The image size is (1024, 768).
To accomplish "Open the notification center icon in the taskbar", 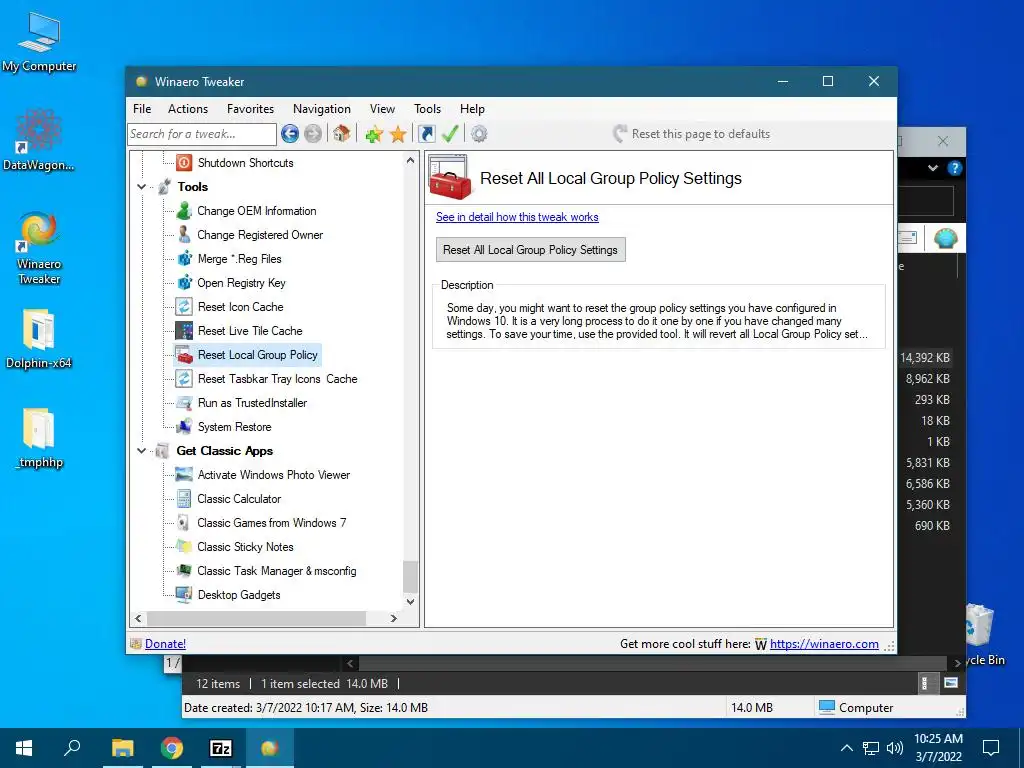I will [x=991, y=748].
